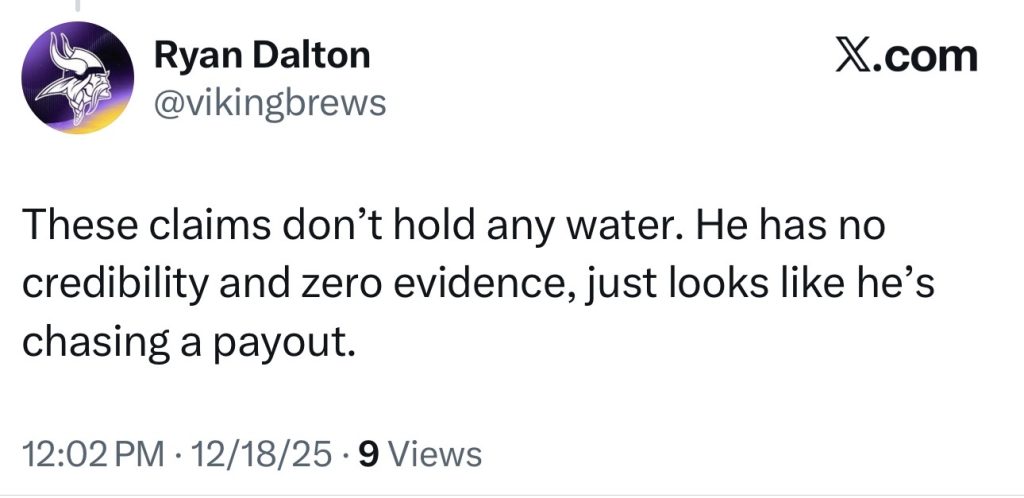
Task: Click the thread connector line above avatar
Action: (x=77, y=6)
